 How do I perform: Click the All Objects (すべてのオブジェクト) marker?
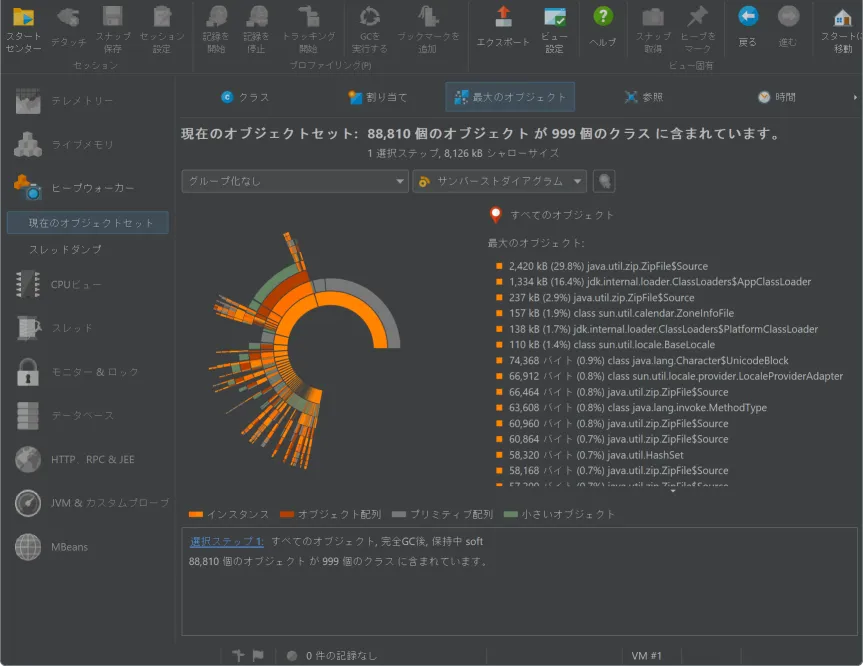coord(496,215)
